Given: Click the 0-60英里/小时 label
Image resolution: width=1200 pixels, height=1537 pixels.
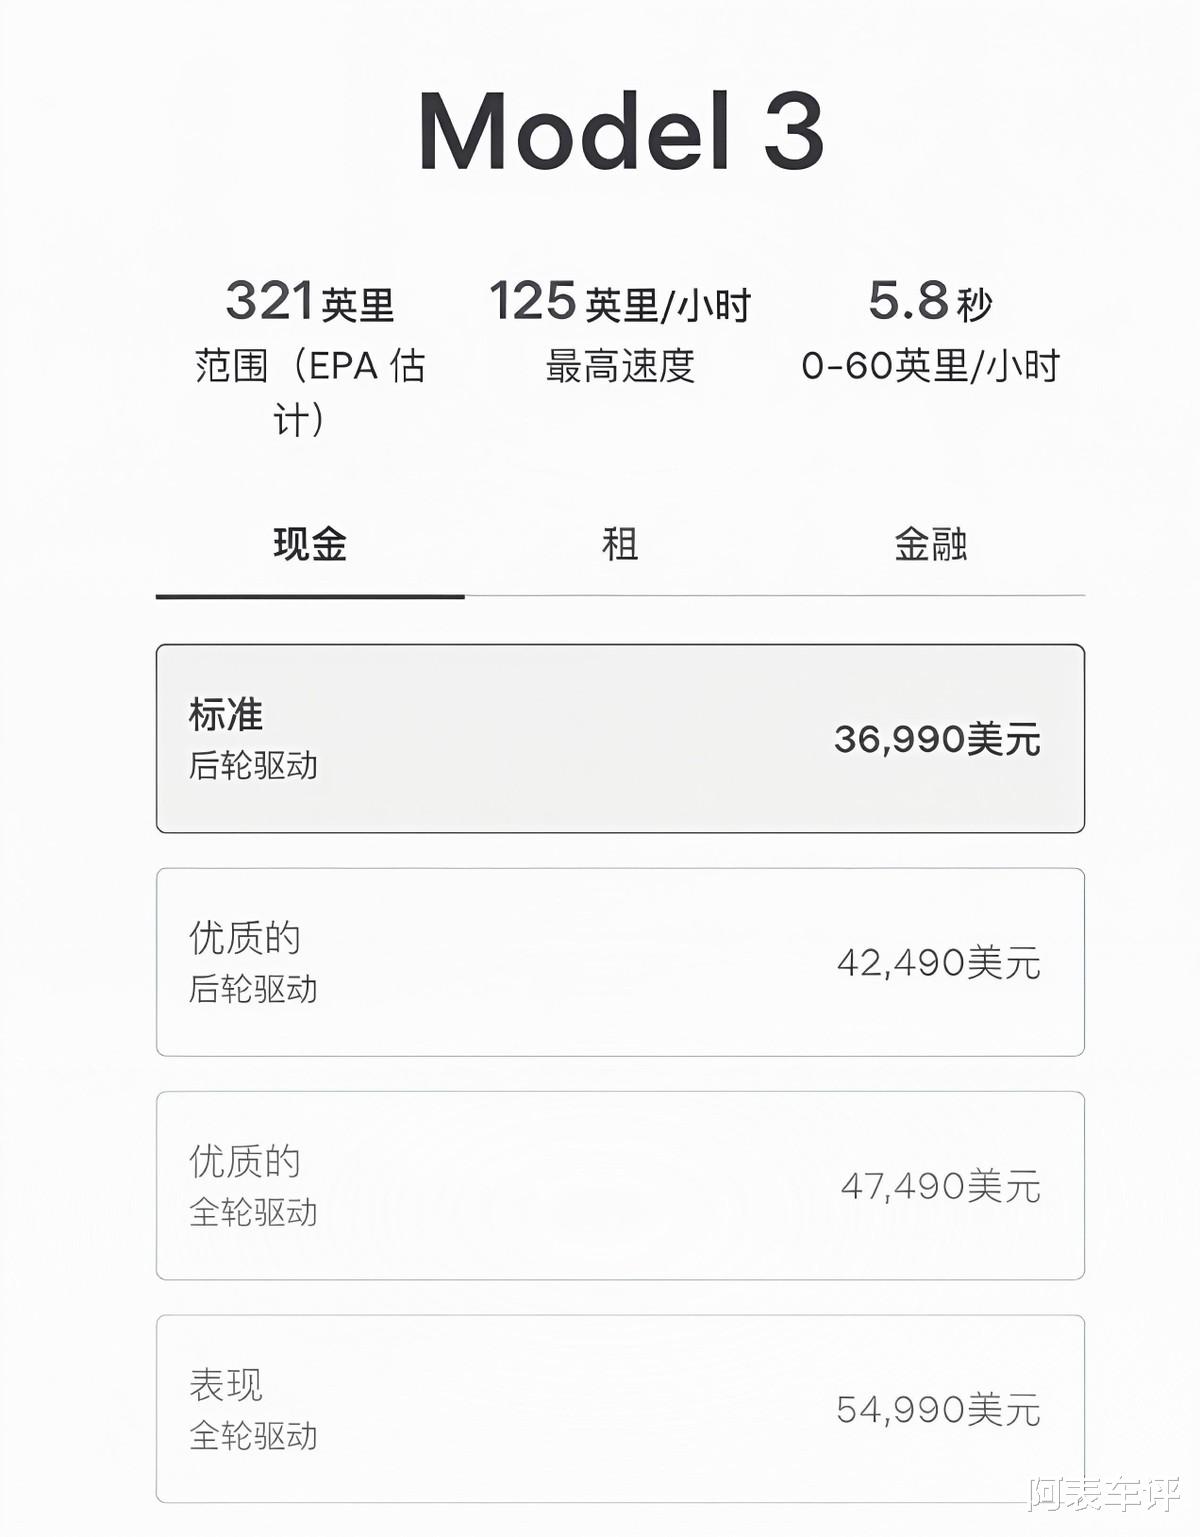Looking at the screenshot, I should point(930,366).
